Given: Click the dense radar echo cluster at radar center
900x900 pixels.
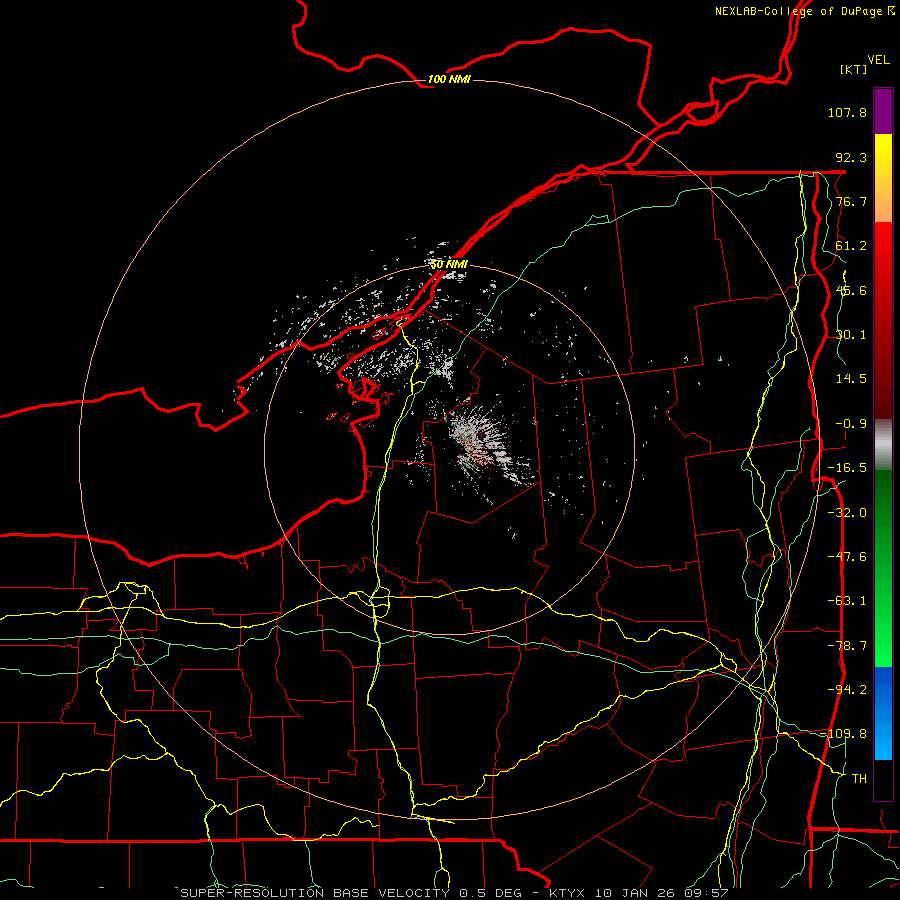Looking at the screenshot, I should [x=479, y=441].
